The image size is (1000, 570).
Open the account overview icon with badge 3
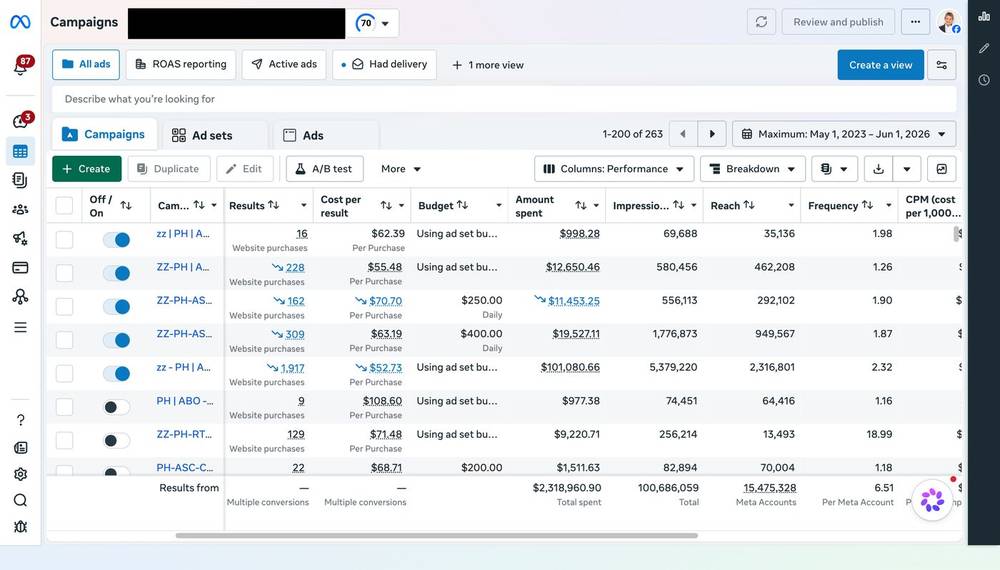21,121
